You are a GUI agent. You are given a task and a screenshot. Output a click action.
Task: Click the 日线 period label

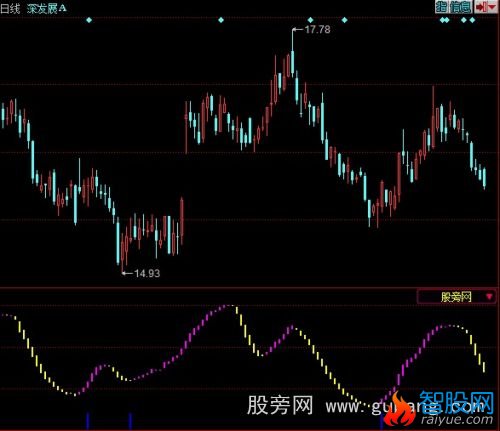[x=10, y=9]
